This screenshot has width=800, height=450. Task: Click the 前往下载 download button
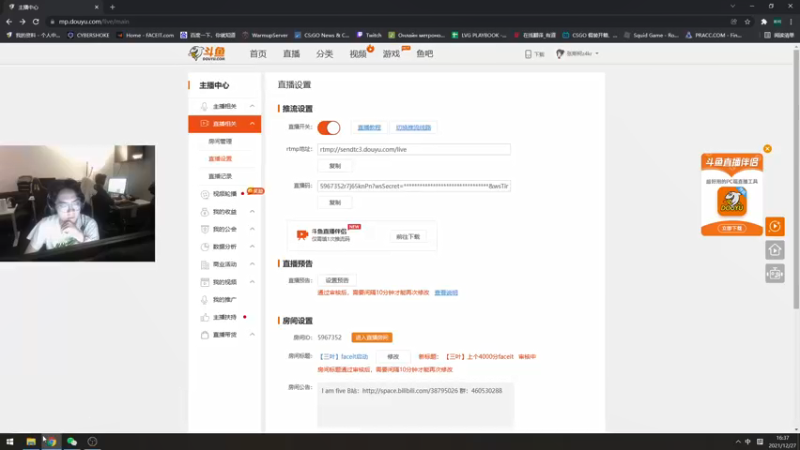point(408,237)
